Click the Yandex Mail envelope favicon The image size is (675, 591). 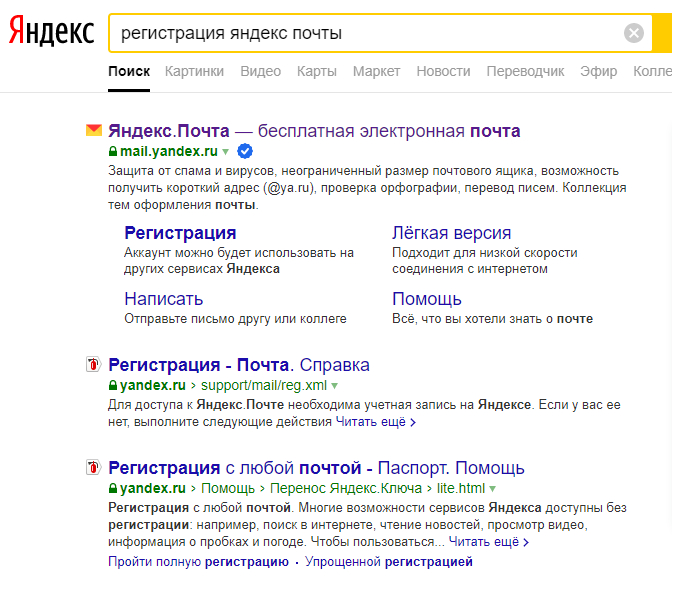point(94,130)
